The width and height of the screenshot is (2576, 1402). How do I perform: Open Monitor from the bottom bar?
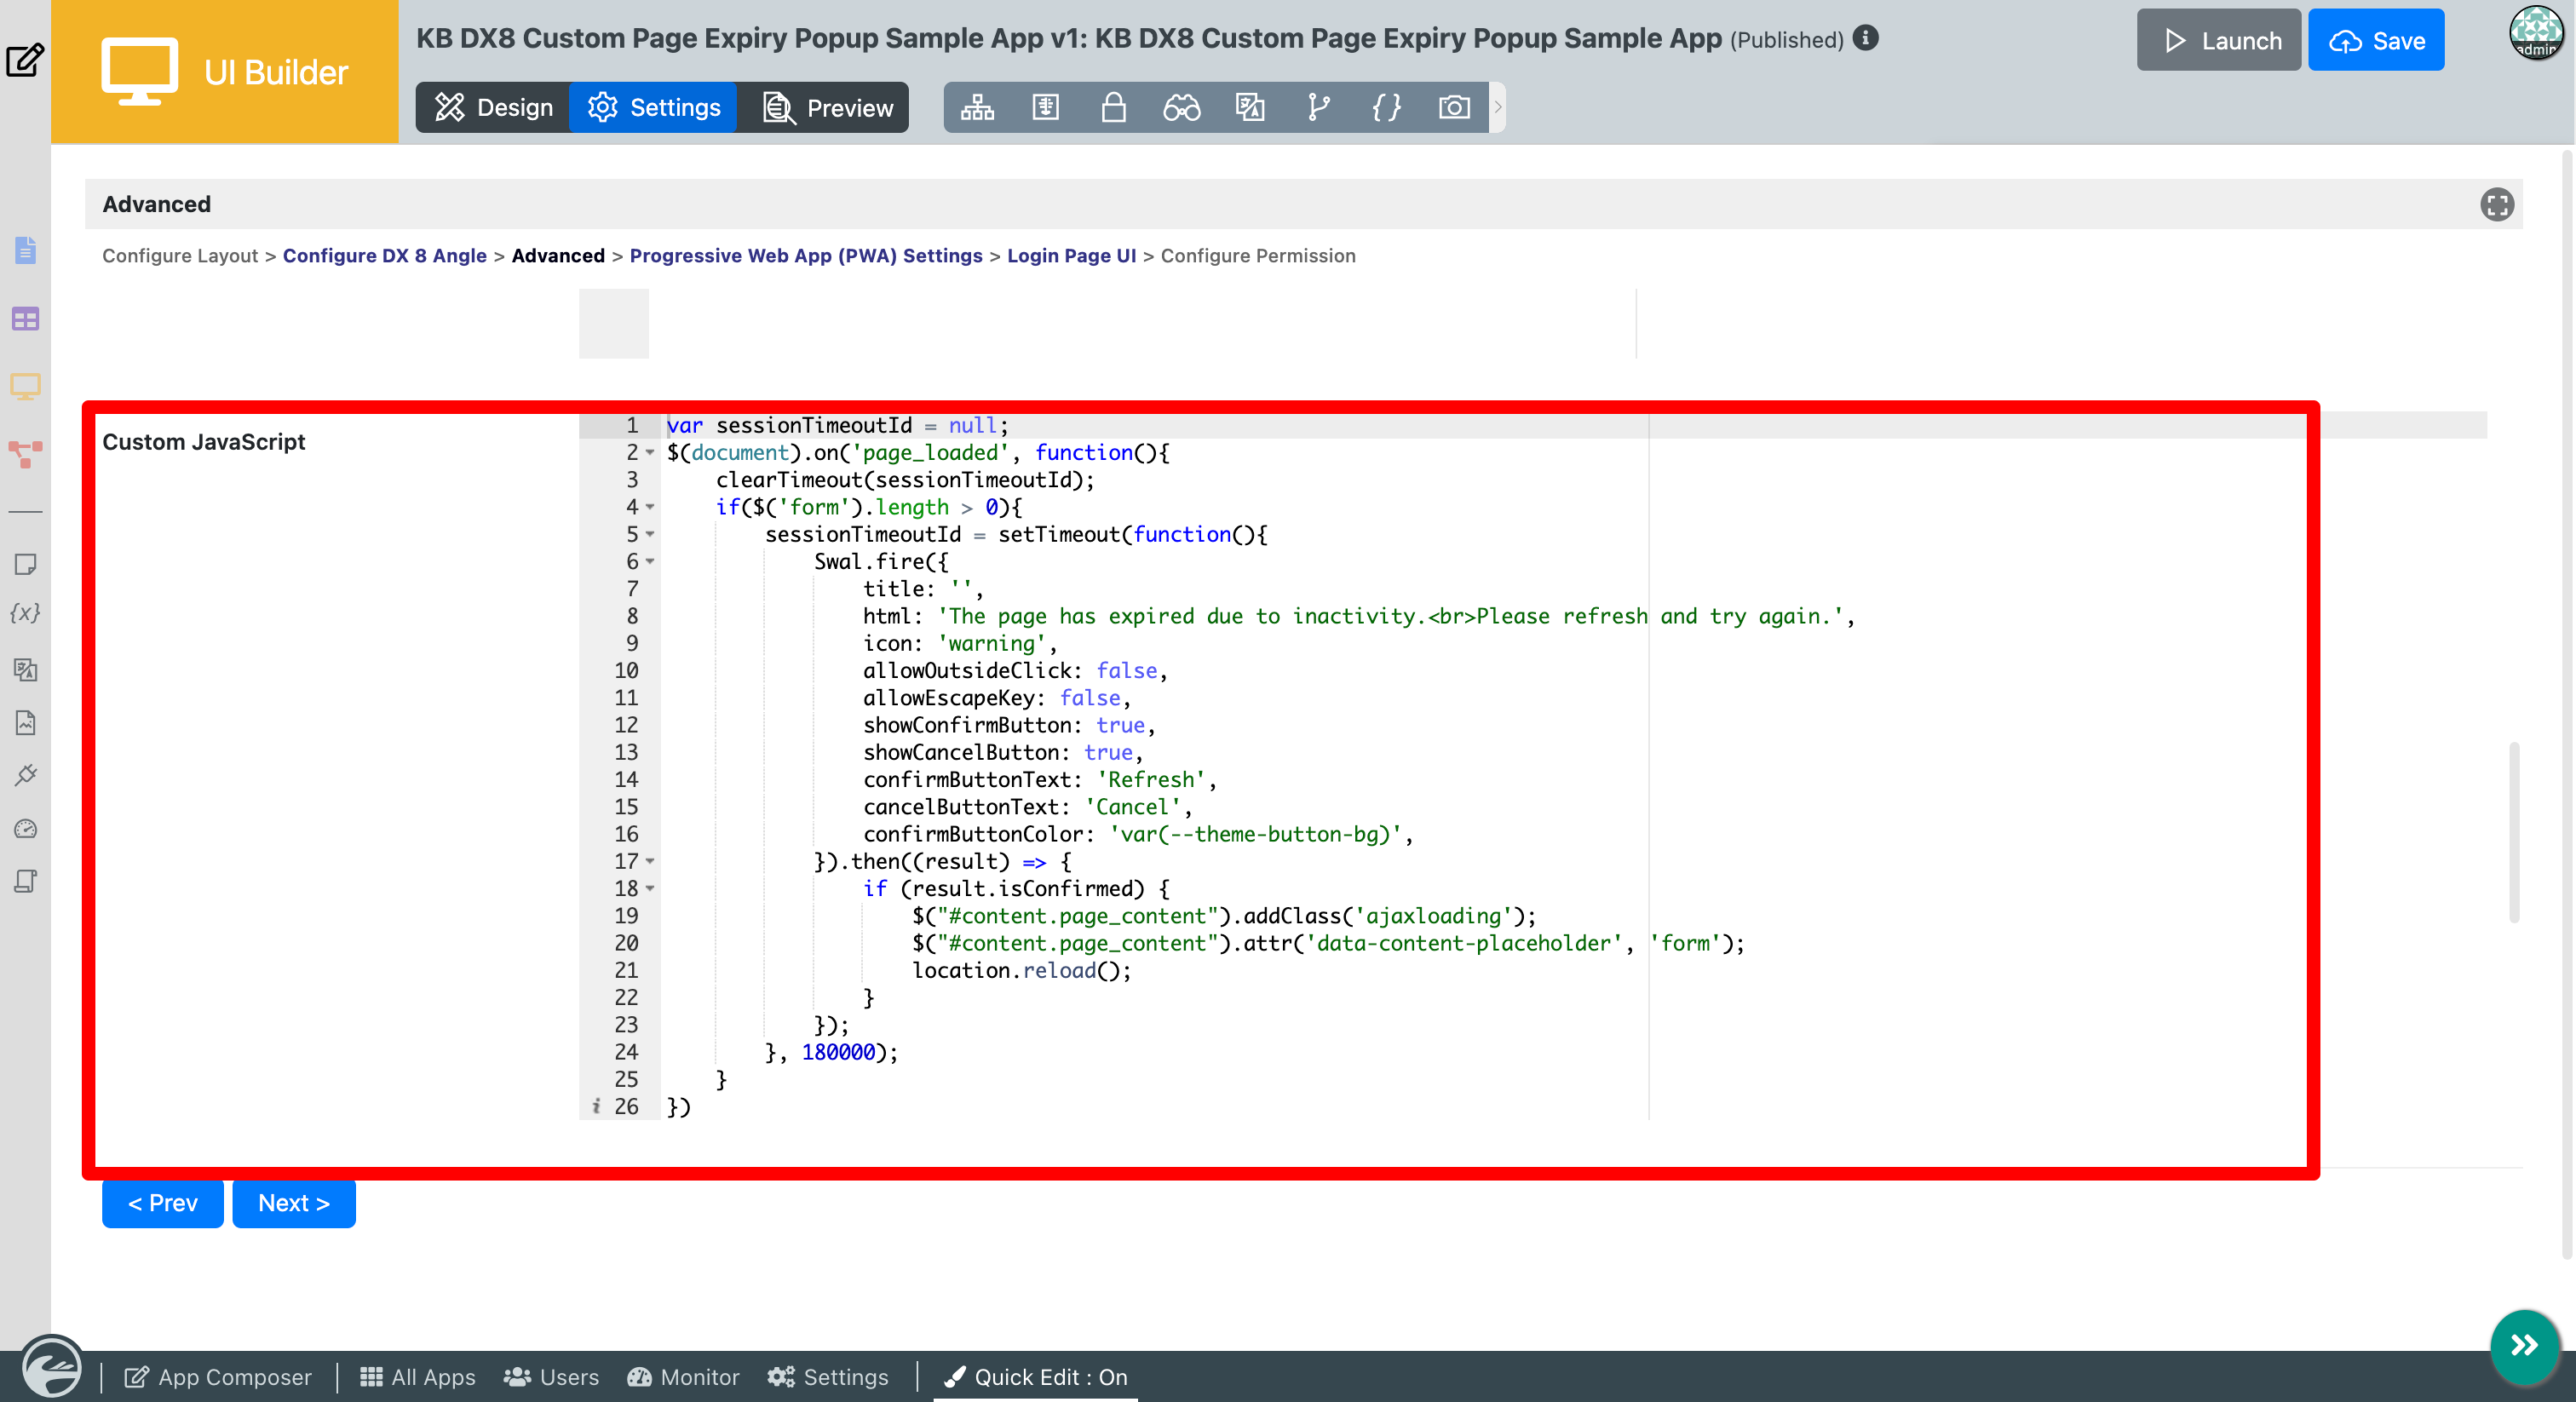[683, 1377]
